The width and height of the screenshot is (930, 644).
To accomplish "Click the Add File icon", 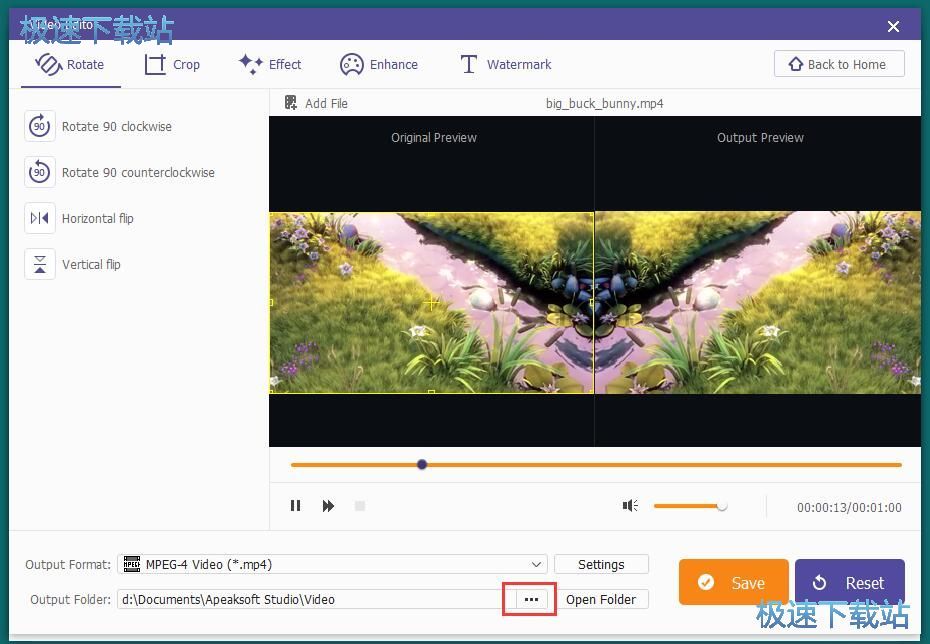I will click(291, 103).
